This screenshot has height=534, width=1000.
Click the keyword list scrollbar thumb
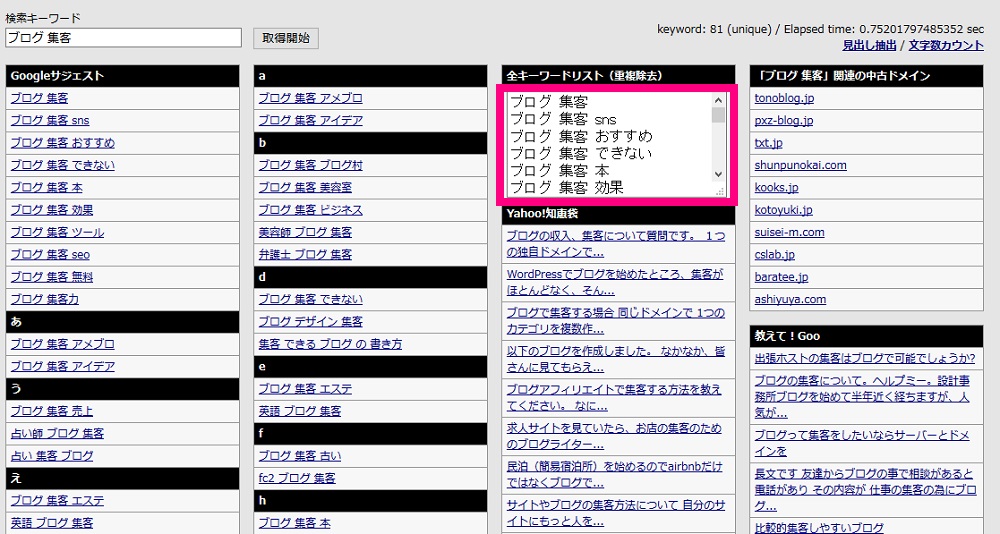(x=718, y=115)
